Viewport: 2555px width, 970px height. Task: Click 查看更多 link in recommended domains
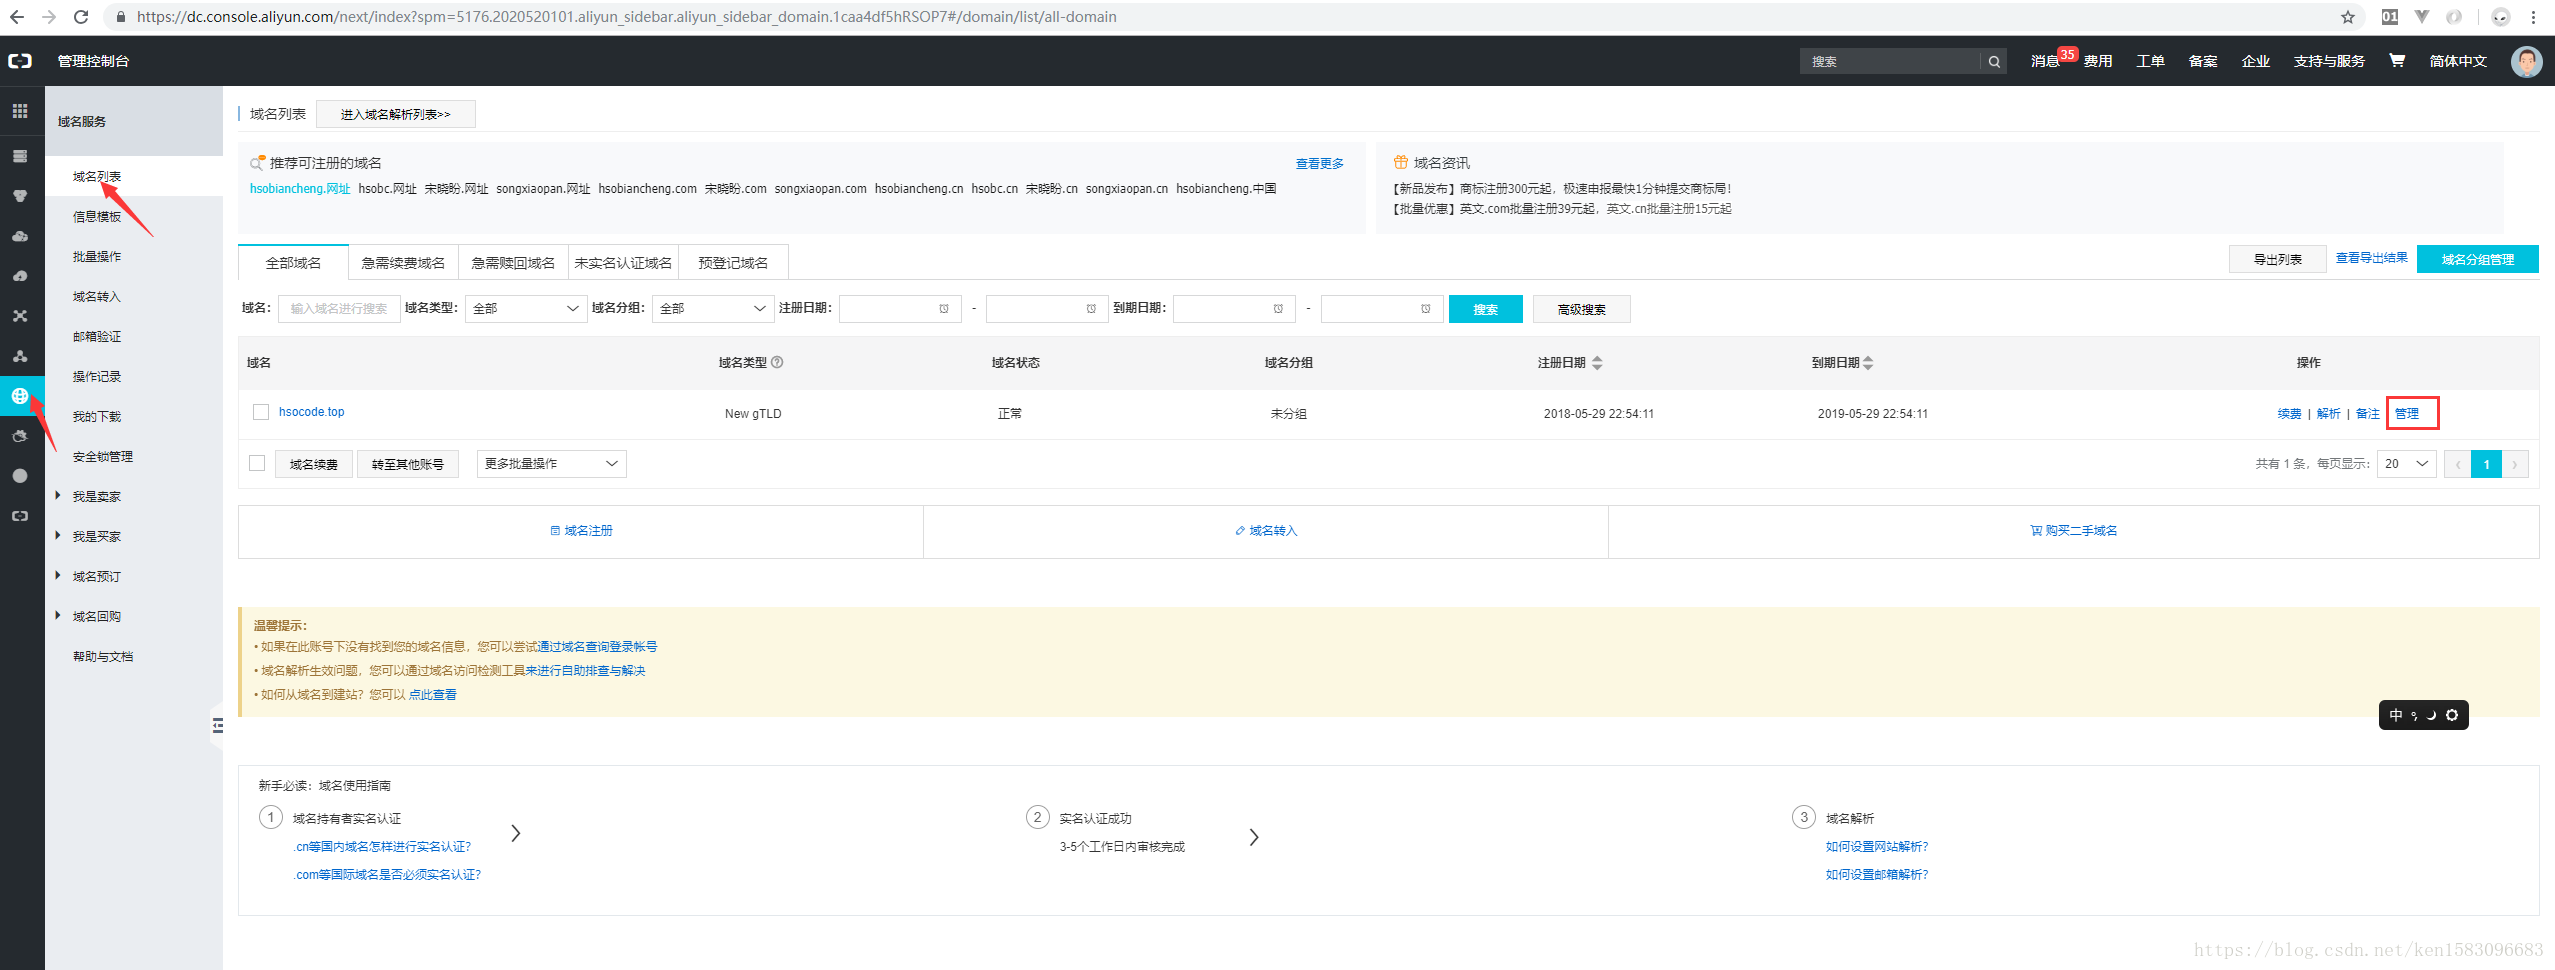point(1320,163)
